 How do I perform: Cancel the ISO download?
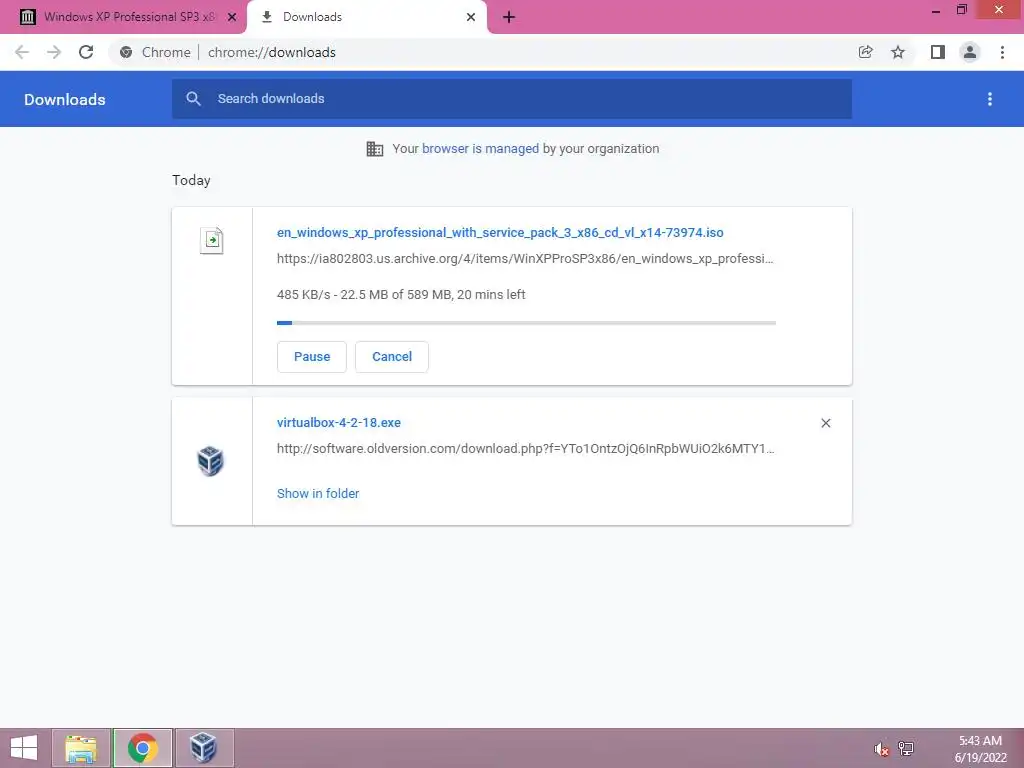(x=392, y=357)
